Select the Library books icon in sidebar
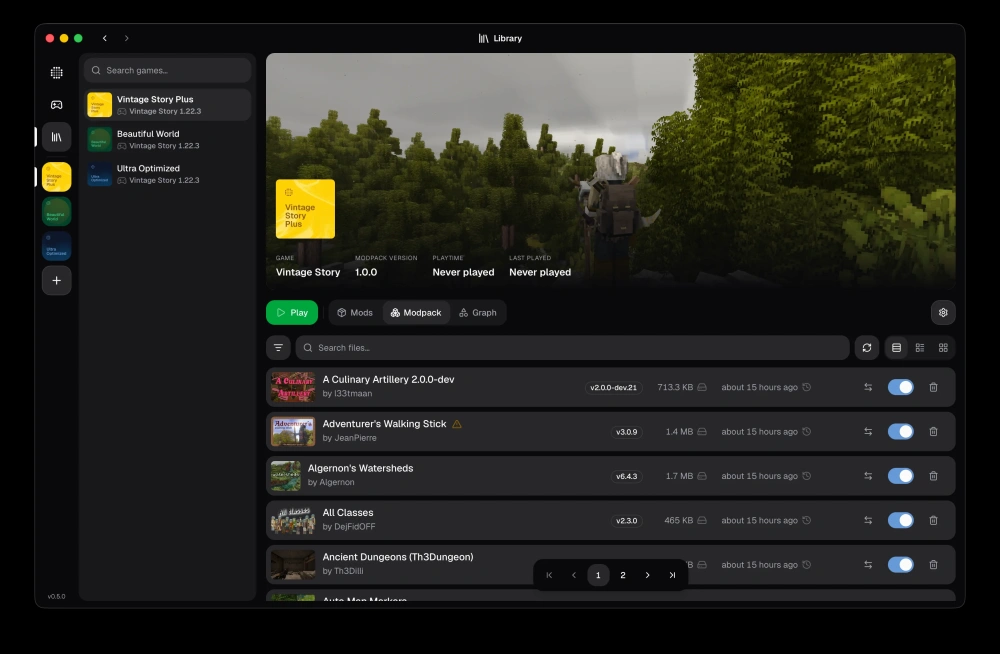Image resolution: width=1000 pixels, height=654 pixels. [57, 137]
